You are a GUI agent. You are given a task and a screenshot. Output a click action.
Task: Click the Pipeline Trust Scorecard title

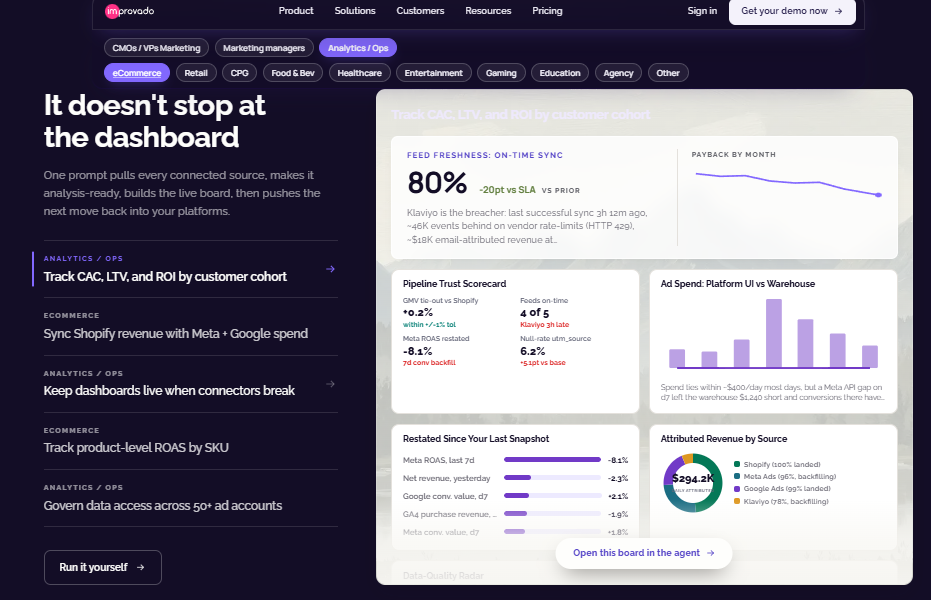tap(454, 284)
